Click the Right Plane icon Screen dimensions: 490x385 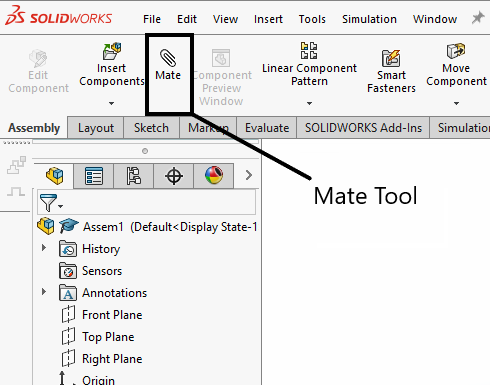coord(68,358)
